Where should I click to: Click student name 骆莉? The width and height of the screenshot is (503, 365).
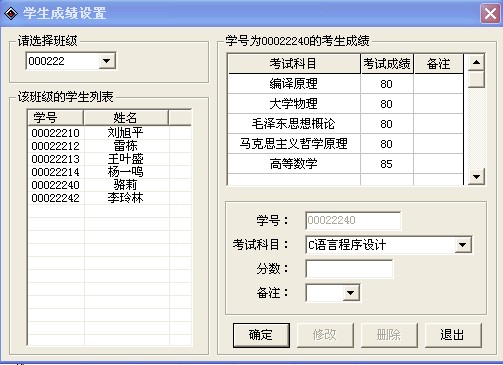point(126,185)
